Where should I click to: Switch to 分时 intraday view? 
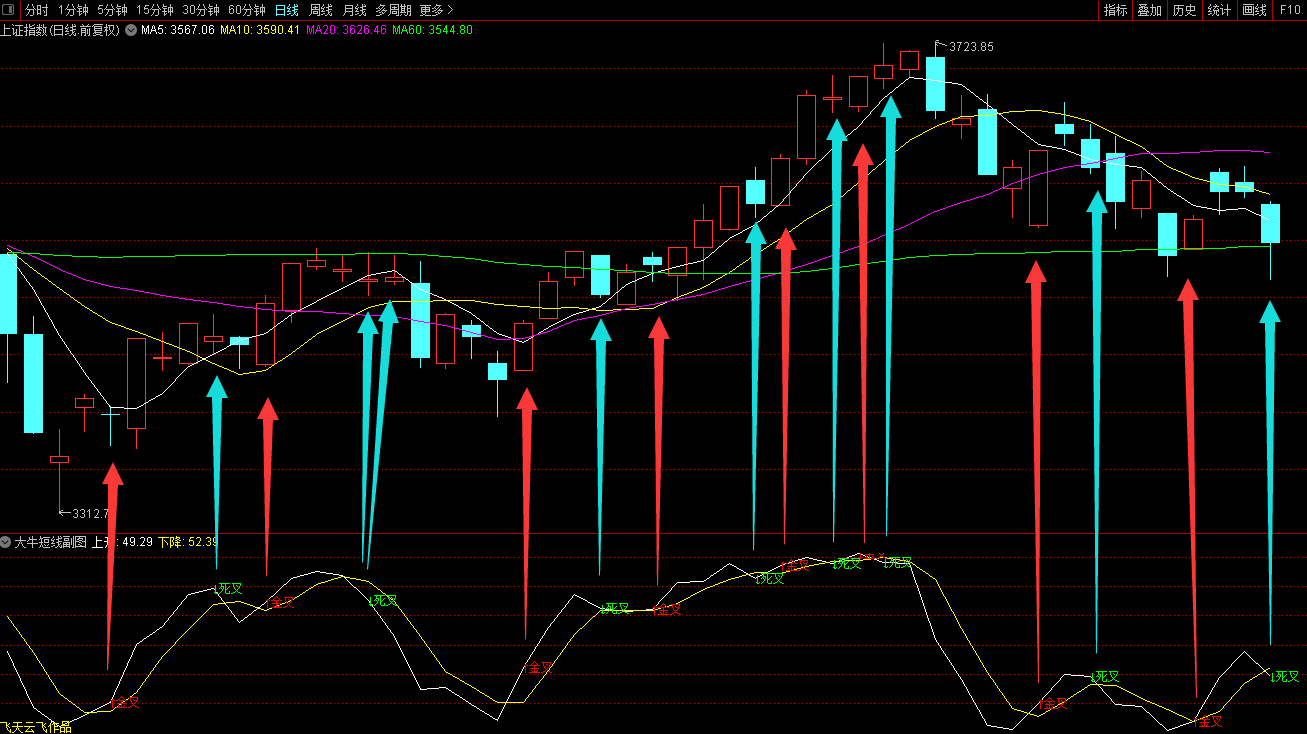click(x=36, y=10)
